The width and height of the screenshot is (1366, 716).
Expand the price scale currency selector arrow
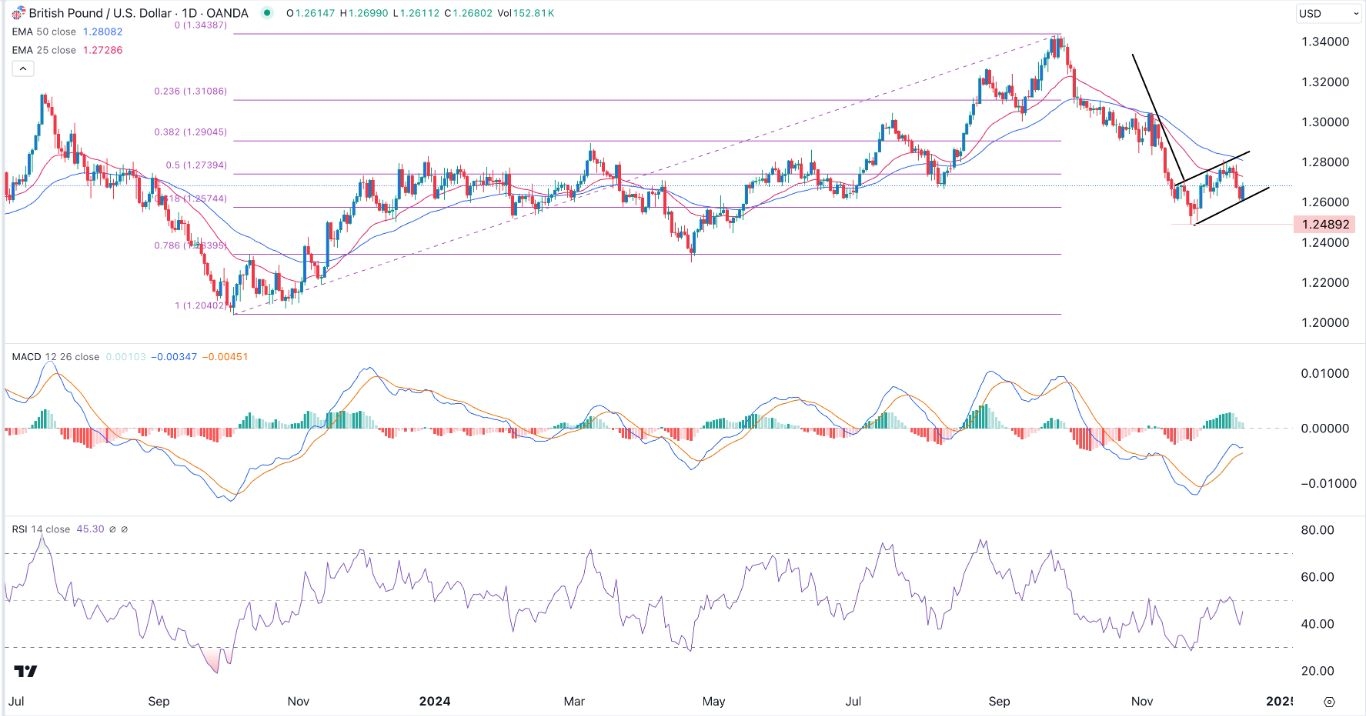point(1356,13)
